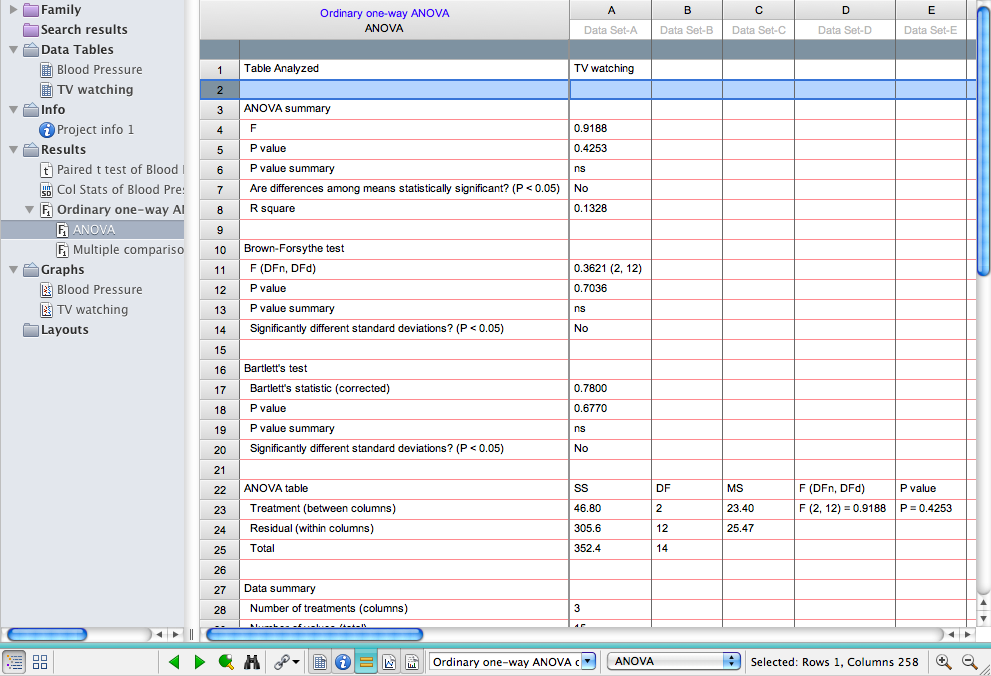991x676 pixels.
Task: Select Project info 1 in navigator
Action: [x=95, y=130]
